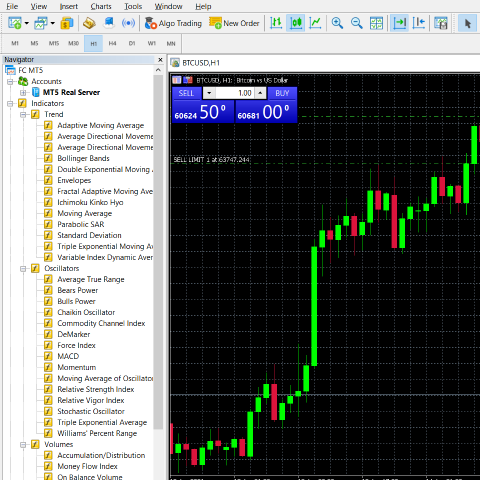Image resolution: width=480 pixels, height=480 pixels.
Task: Open the signals broadcast icon
Action: [x=128, y=23]
